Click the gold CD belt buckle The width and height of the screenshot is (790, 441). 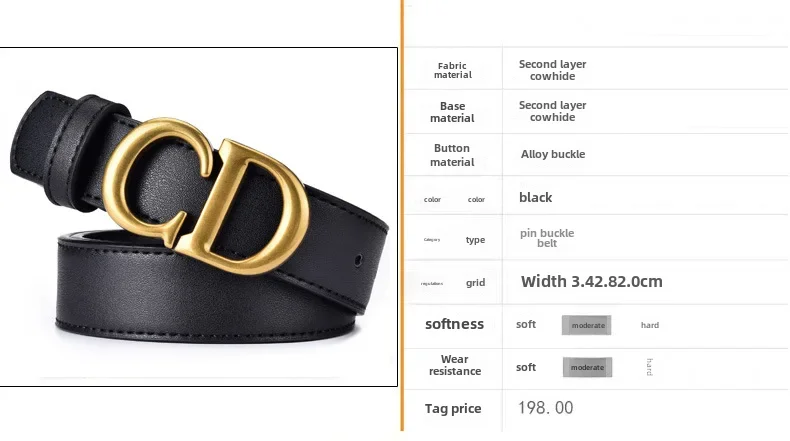pos(206,196)
